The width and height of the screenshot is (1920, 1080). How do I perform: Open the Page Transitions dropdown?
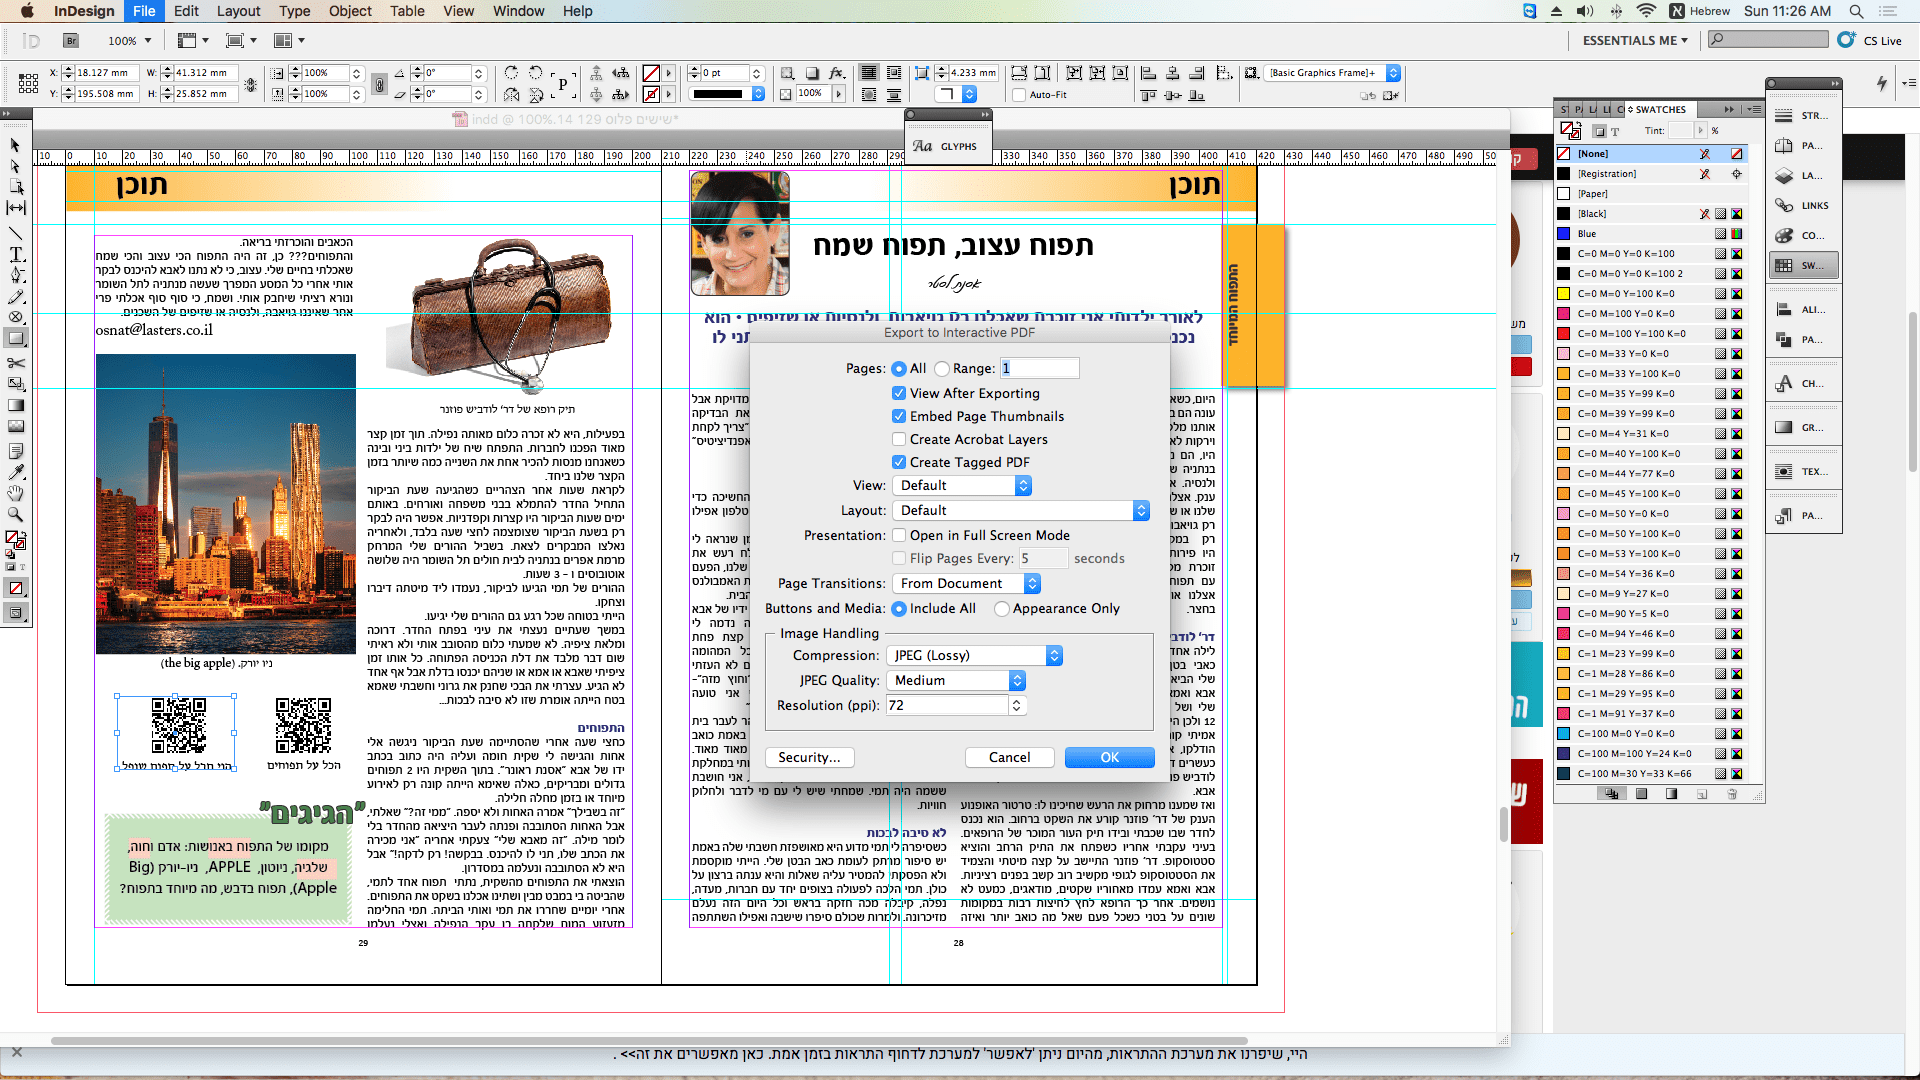pyautogui.click(x=966, y=583)
